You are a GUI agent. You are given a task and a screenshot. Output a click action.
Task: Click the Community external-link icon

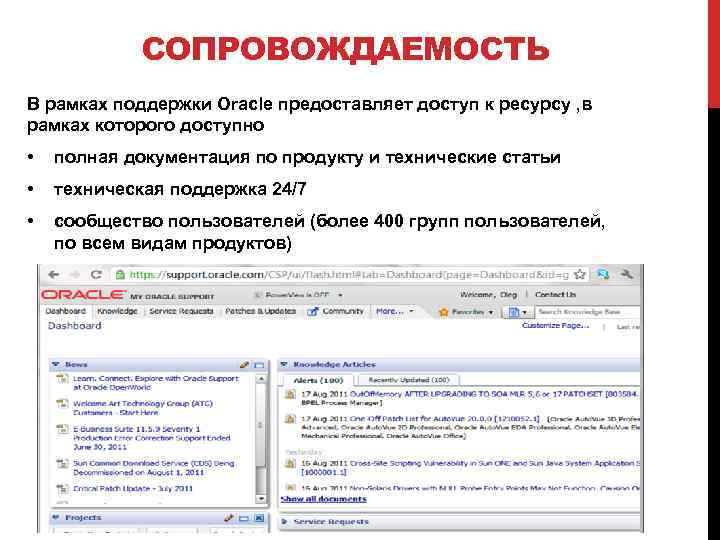click(313, 312)
